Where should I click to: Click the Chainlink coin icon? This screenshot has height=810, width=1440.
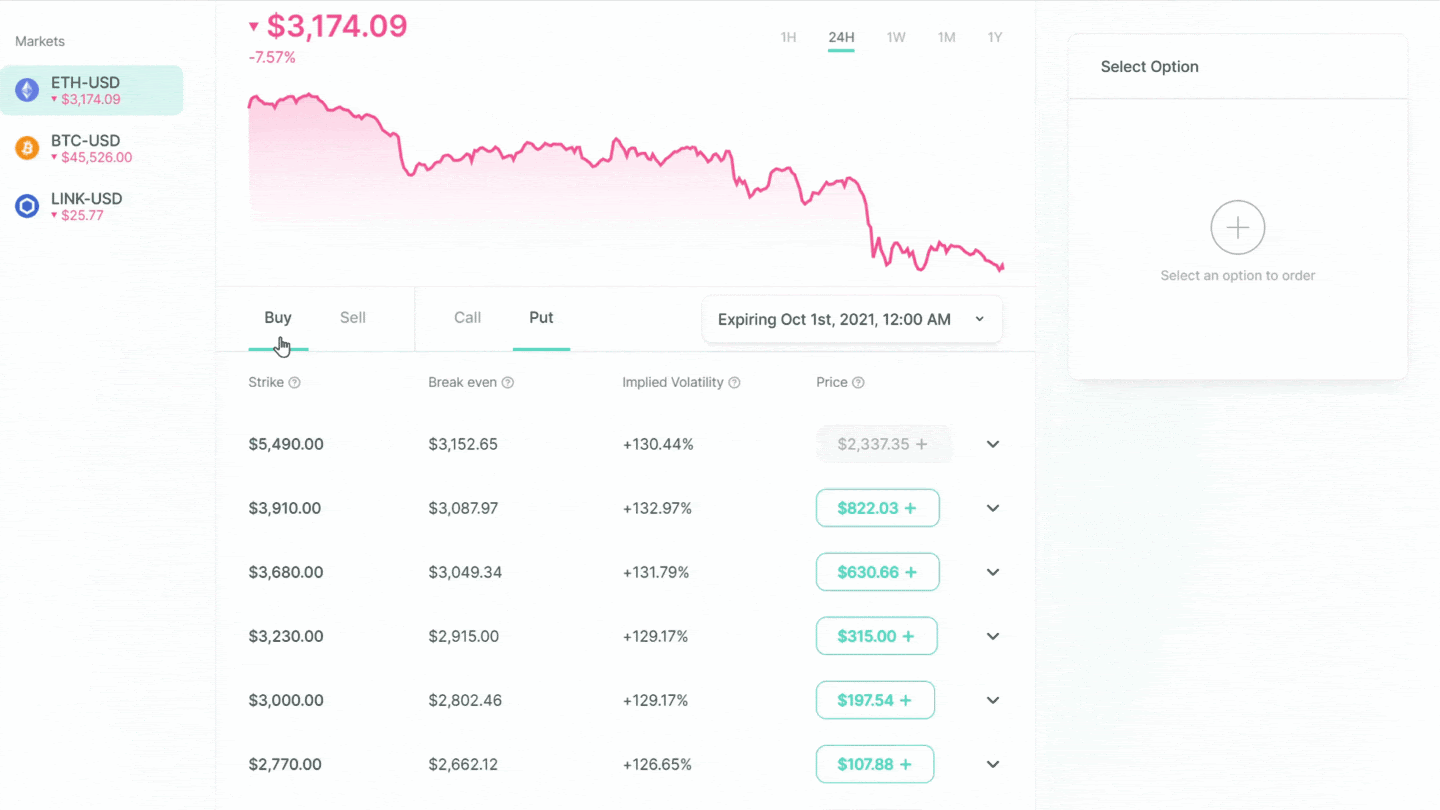click(27, 206)
